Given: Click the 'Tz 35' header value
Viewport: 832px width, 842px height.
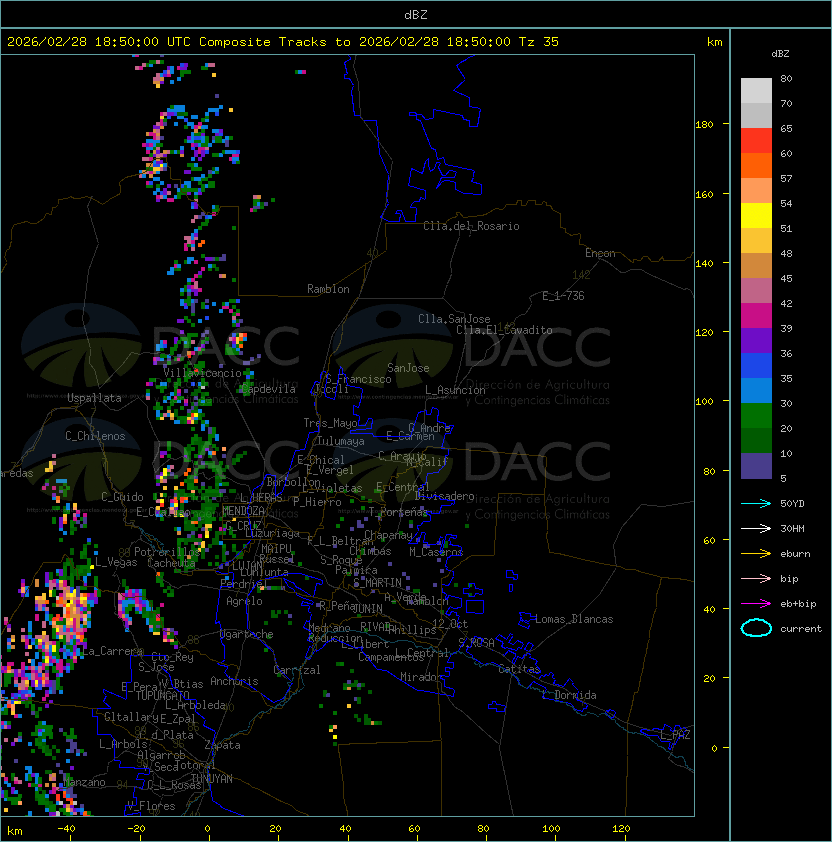Looking at the screenshot, I should pyautogui.click(x=539, y=42).
